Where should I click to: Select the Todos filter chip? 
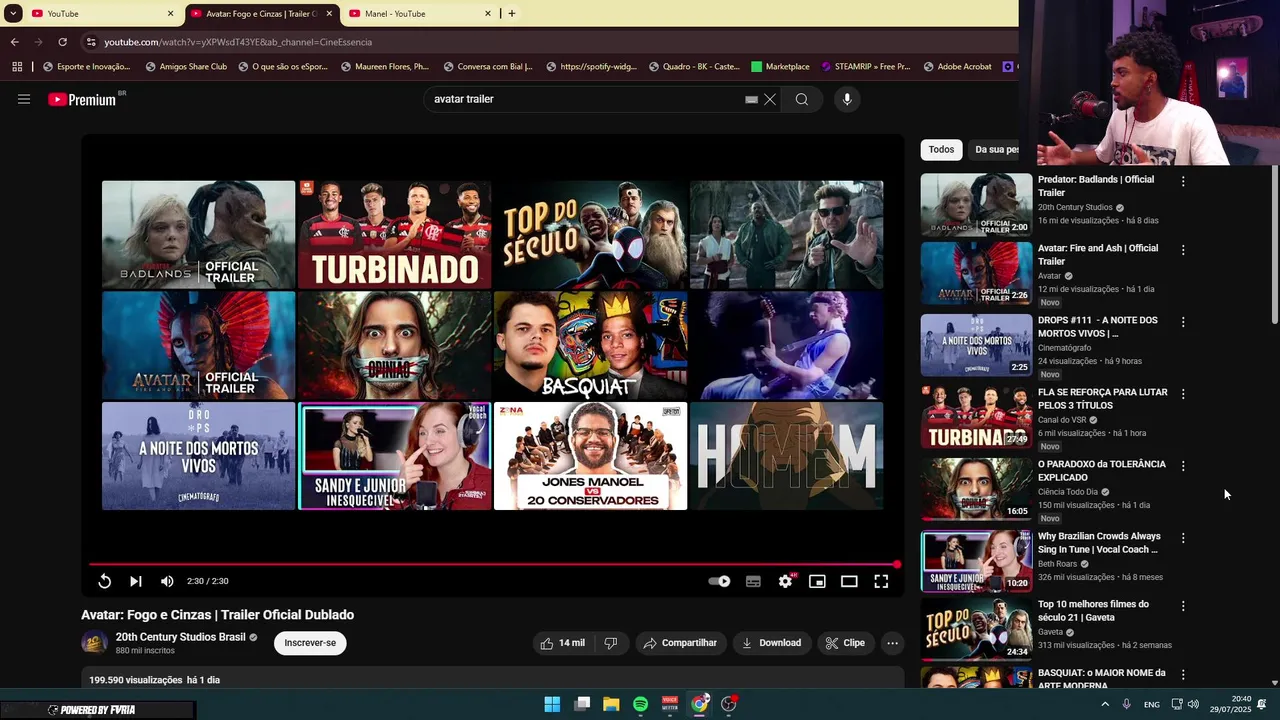tap(941, 149)
